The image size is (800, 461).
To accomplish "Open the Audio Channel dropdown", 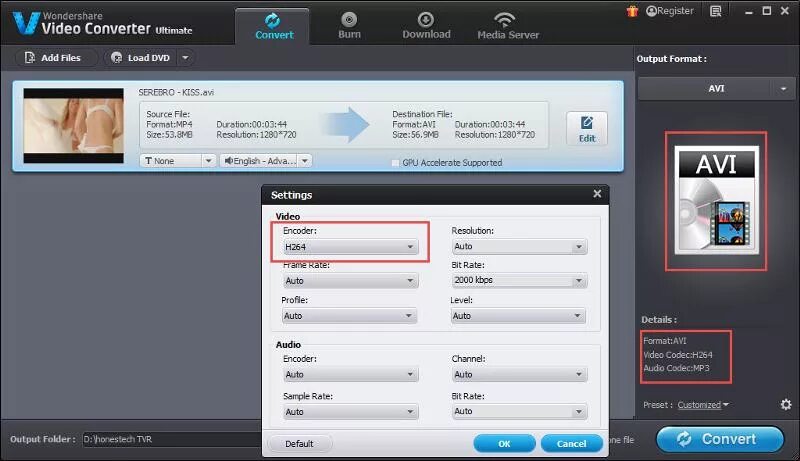I will click(519, 375).
